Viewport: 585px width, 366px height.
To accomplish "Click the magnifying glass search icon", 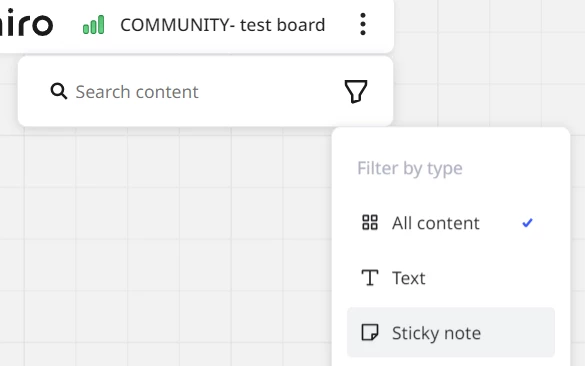I will [x=59, y=91].
